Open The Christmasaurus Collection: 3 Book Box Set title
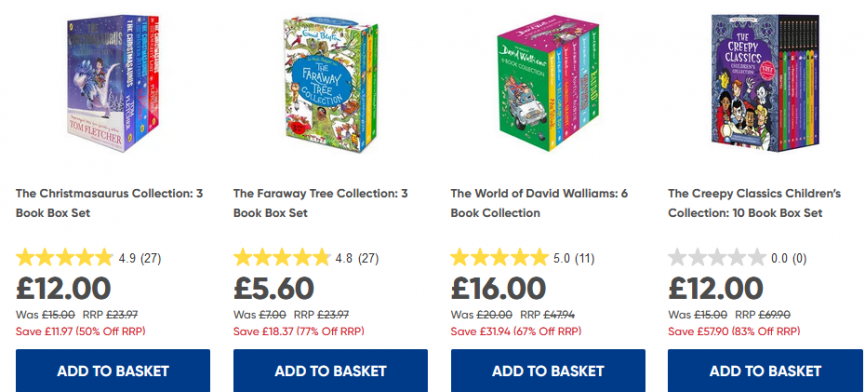Image resolution: width=865 pixels, height=392 pixels. (109, 203)
